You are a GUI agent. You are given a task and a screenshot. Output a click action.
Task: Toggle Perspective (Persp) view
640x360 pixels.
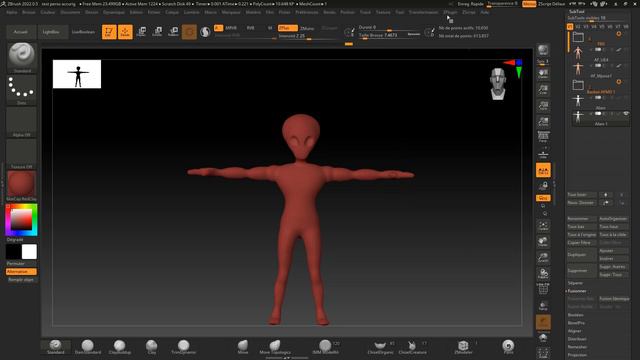tap(543, 138)
